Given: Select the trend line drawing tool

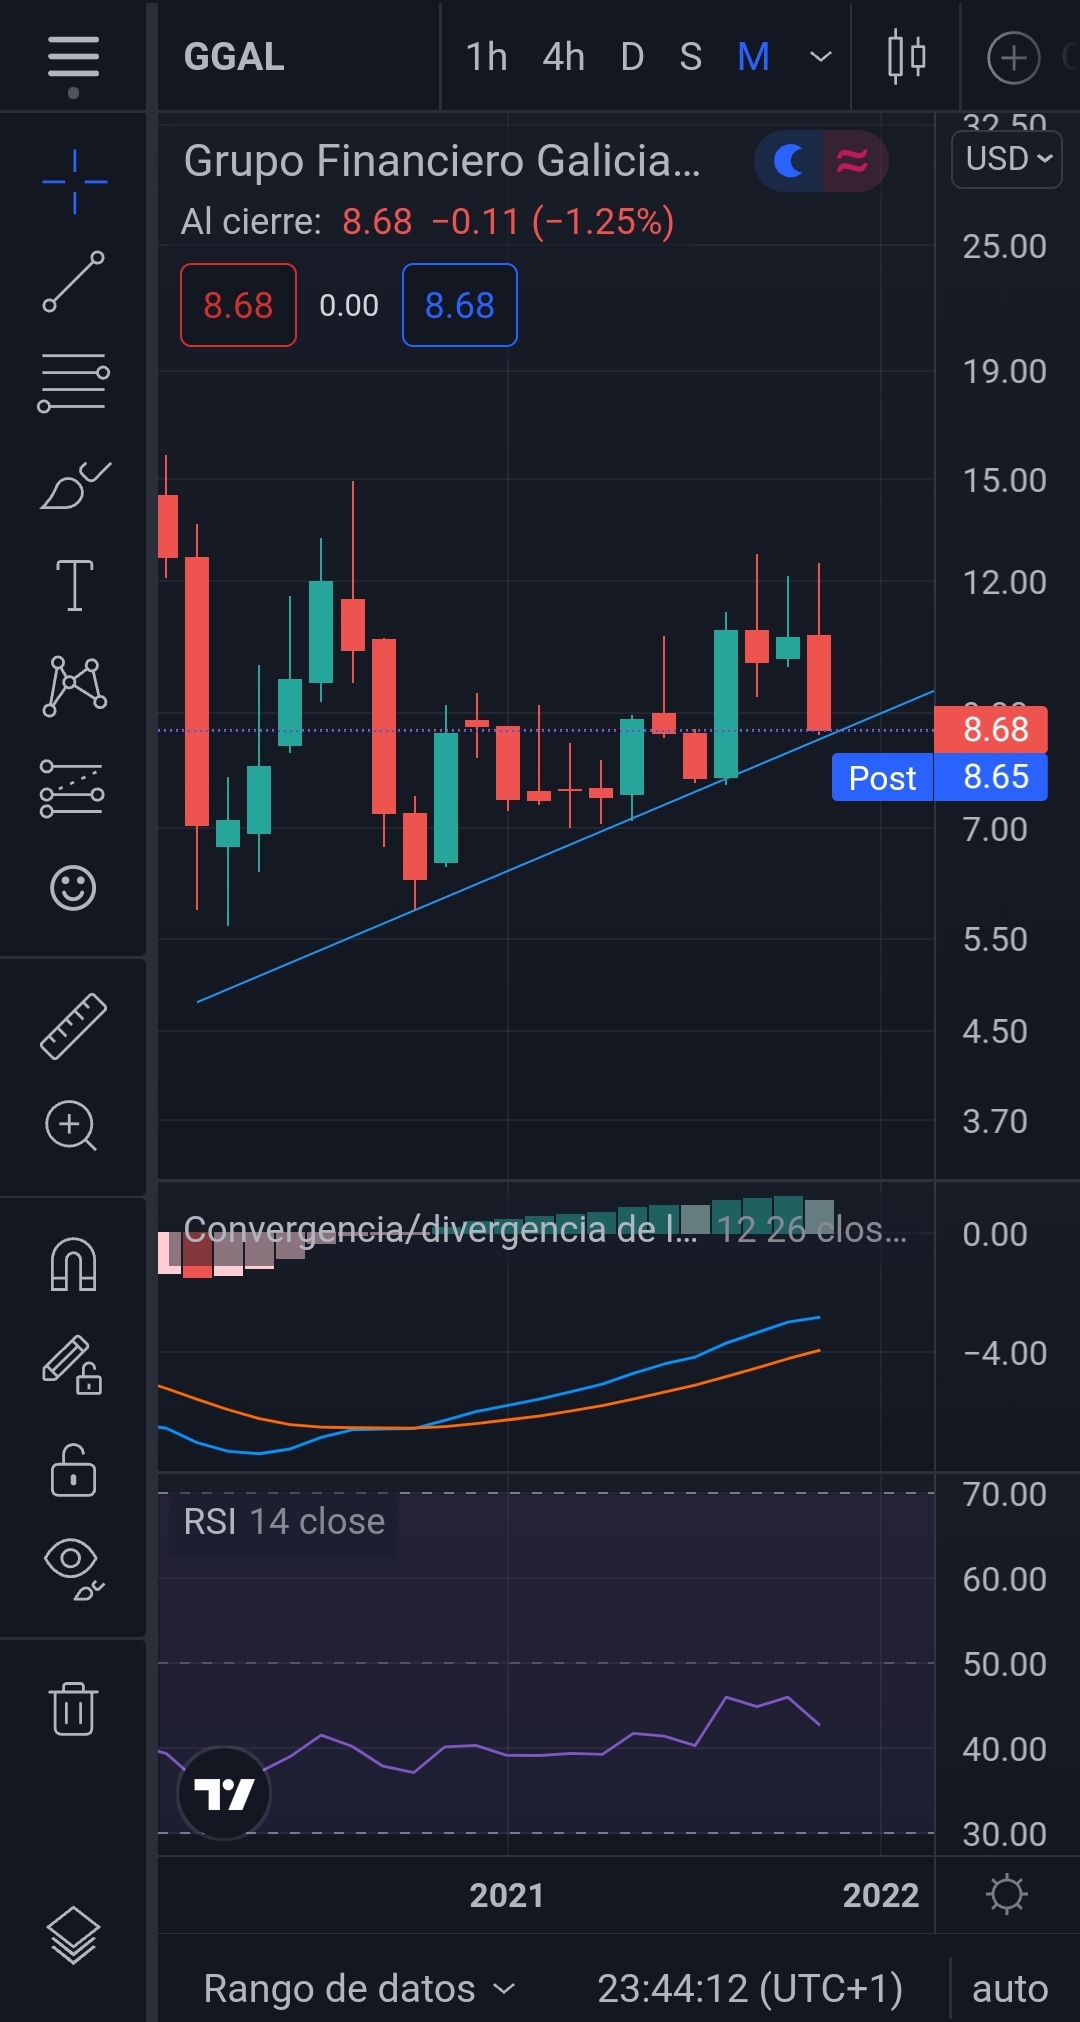Looking at the screenshot, I should coord(73,281).
